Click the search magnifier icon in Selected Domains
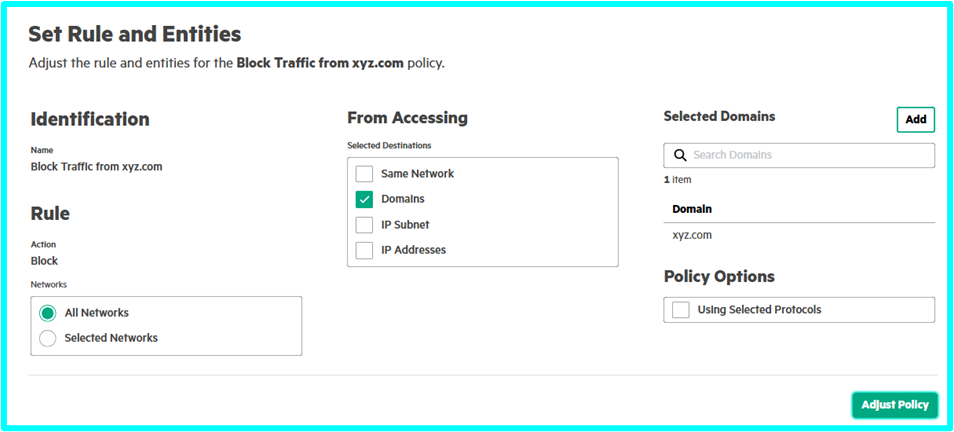Image resolution: width=954 pixels, height=432 pixels. (680, 155)
